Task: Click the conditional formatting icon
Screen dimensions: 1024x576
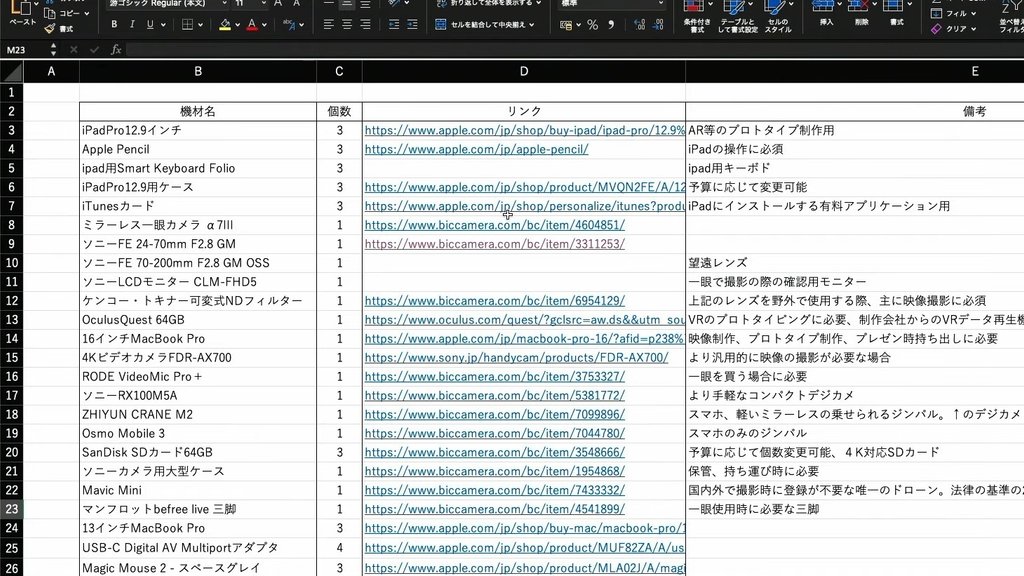Action: point(696,16)
